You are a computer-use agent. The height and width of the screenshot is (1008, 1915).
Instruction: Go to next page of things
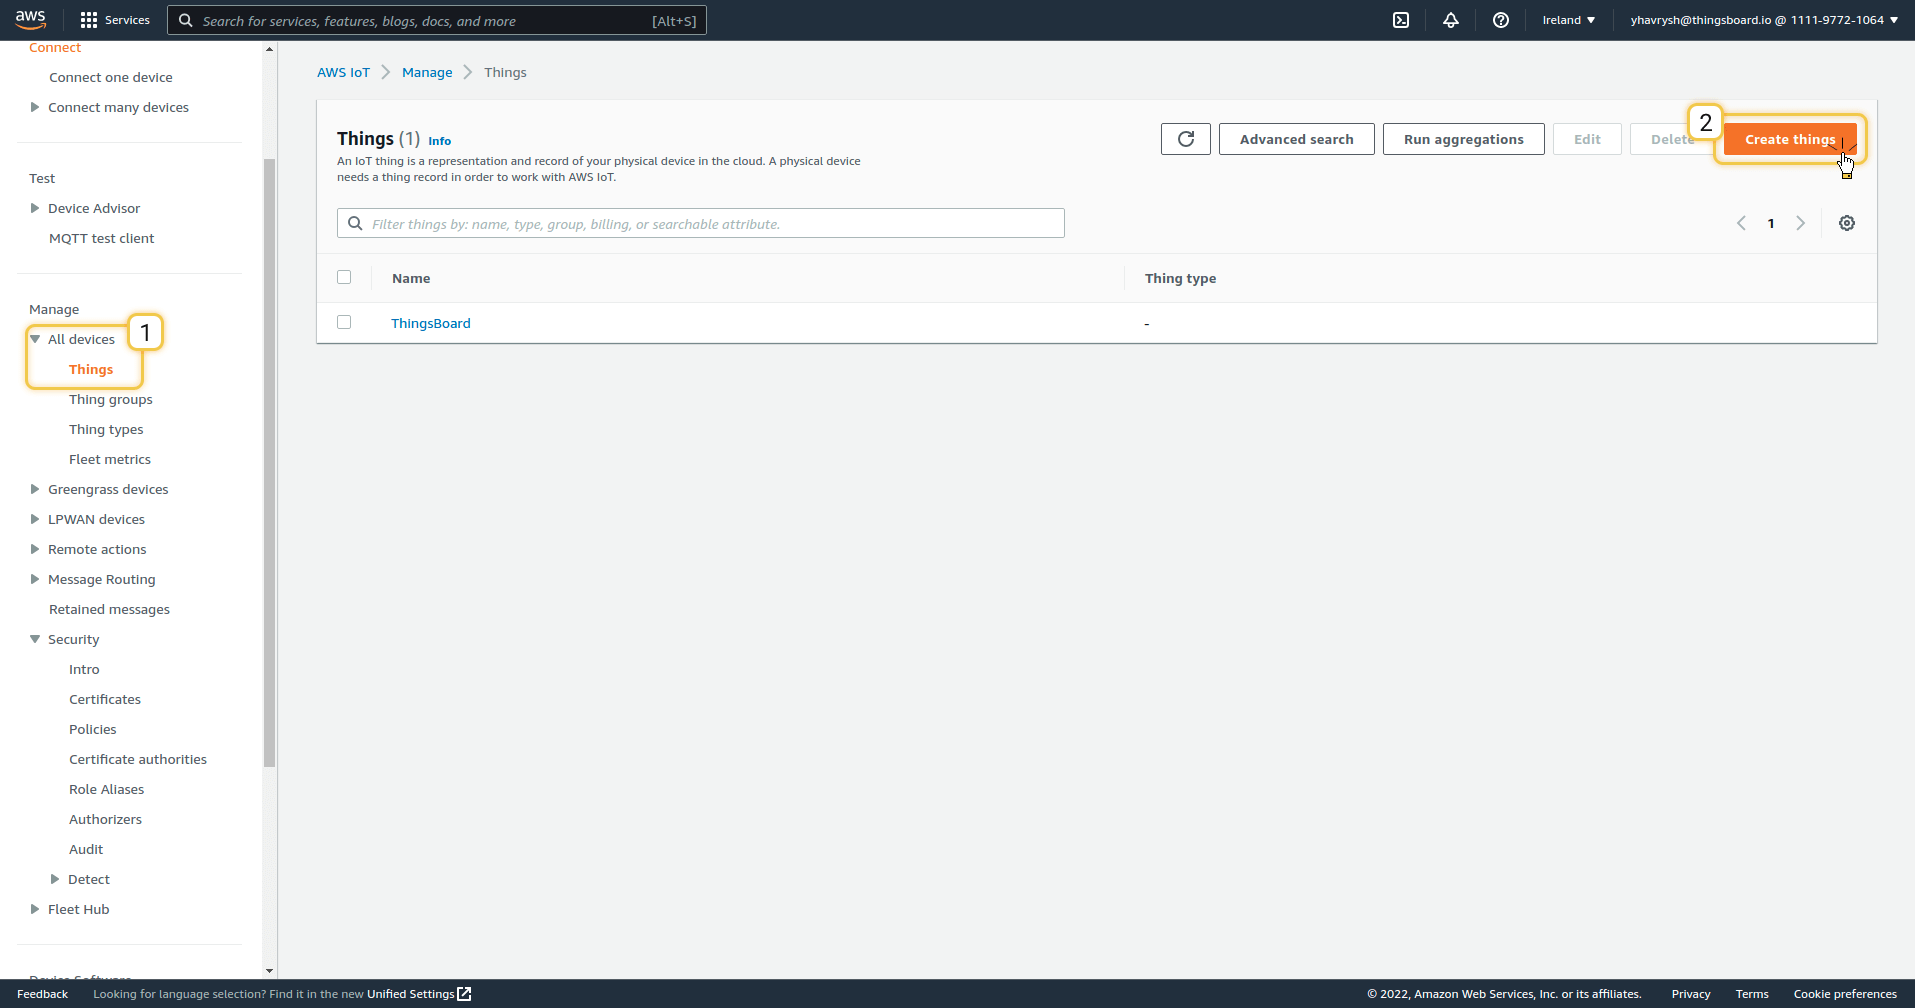click(1800, 223)
